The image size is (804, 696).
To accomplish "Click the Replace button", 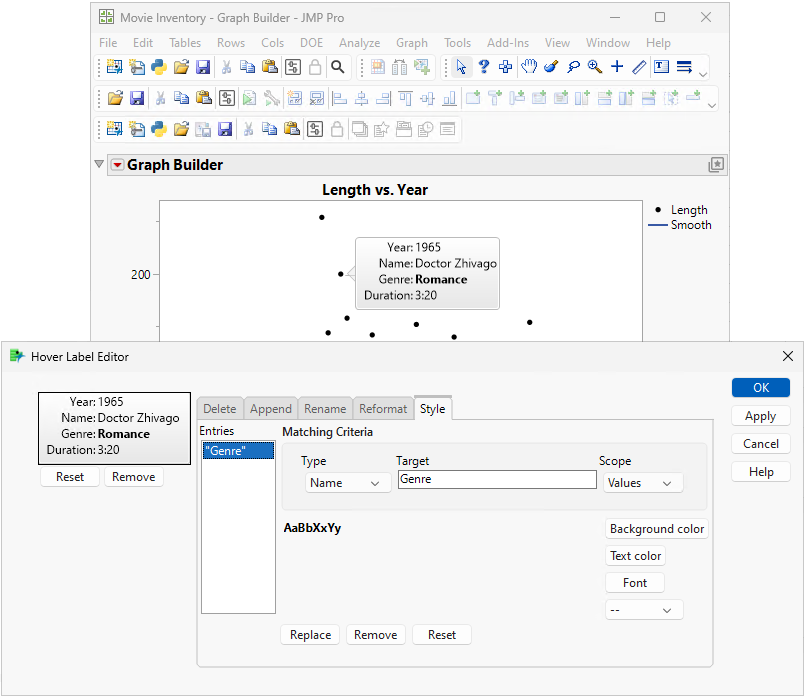I will point(310,635).
